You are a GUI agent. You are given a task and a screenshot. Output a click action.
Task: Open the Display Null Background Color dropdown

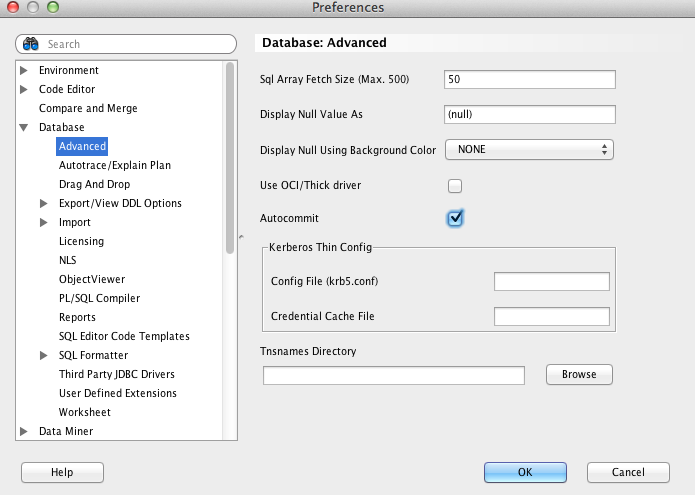point(528,150)
